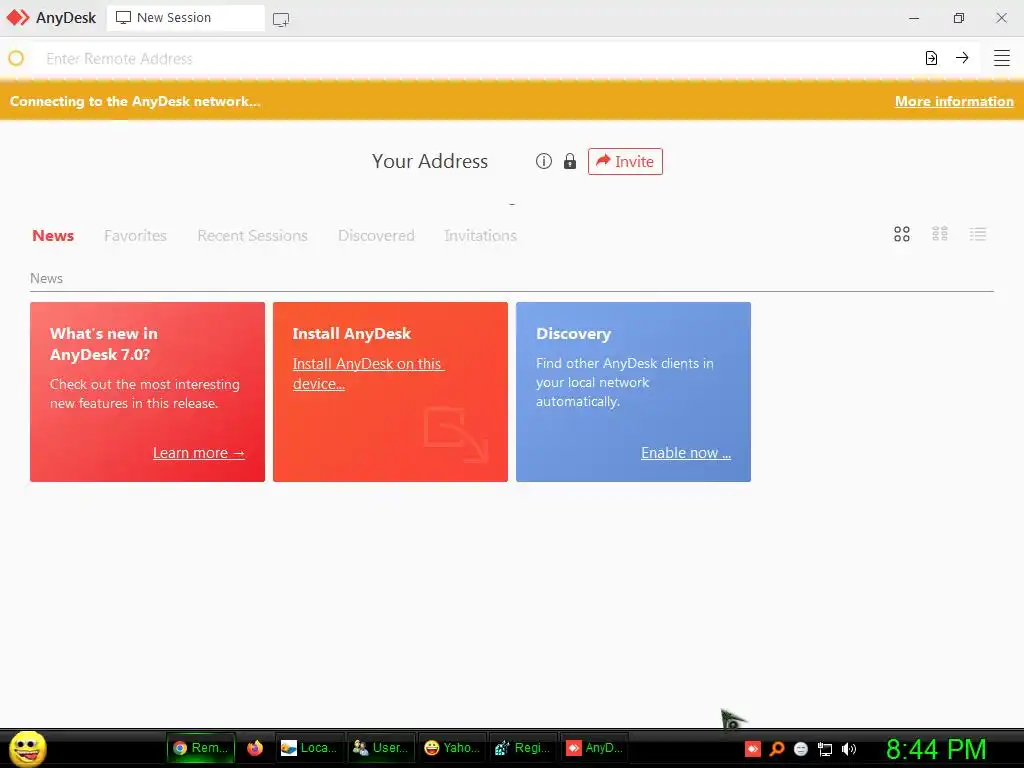Click the lock icon for unattended access

(x=570, y=161)
